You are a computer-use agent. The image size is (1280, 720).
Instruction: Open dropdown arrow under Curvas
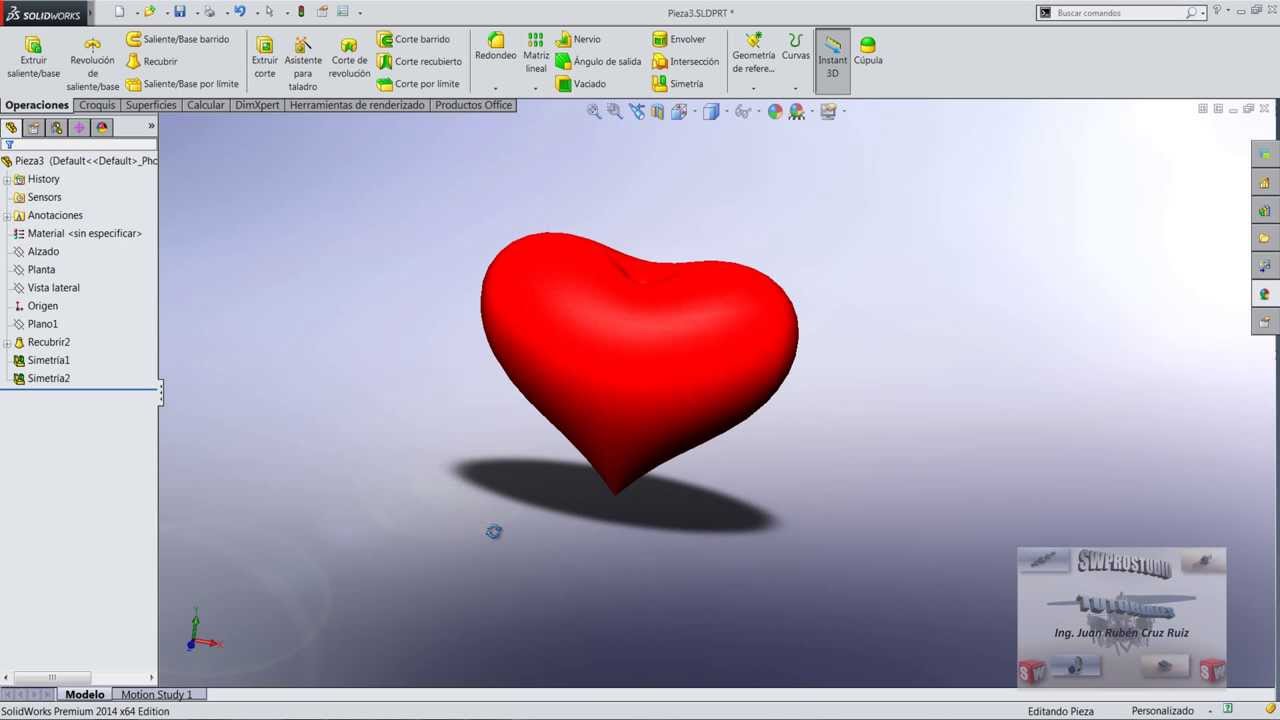click(x=796, y=89)
